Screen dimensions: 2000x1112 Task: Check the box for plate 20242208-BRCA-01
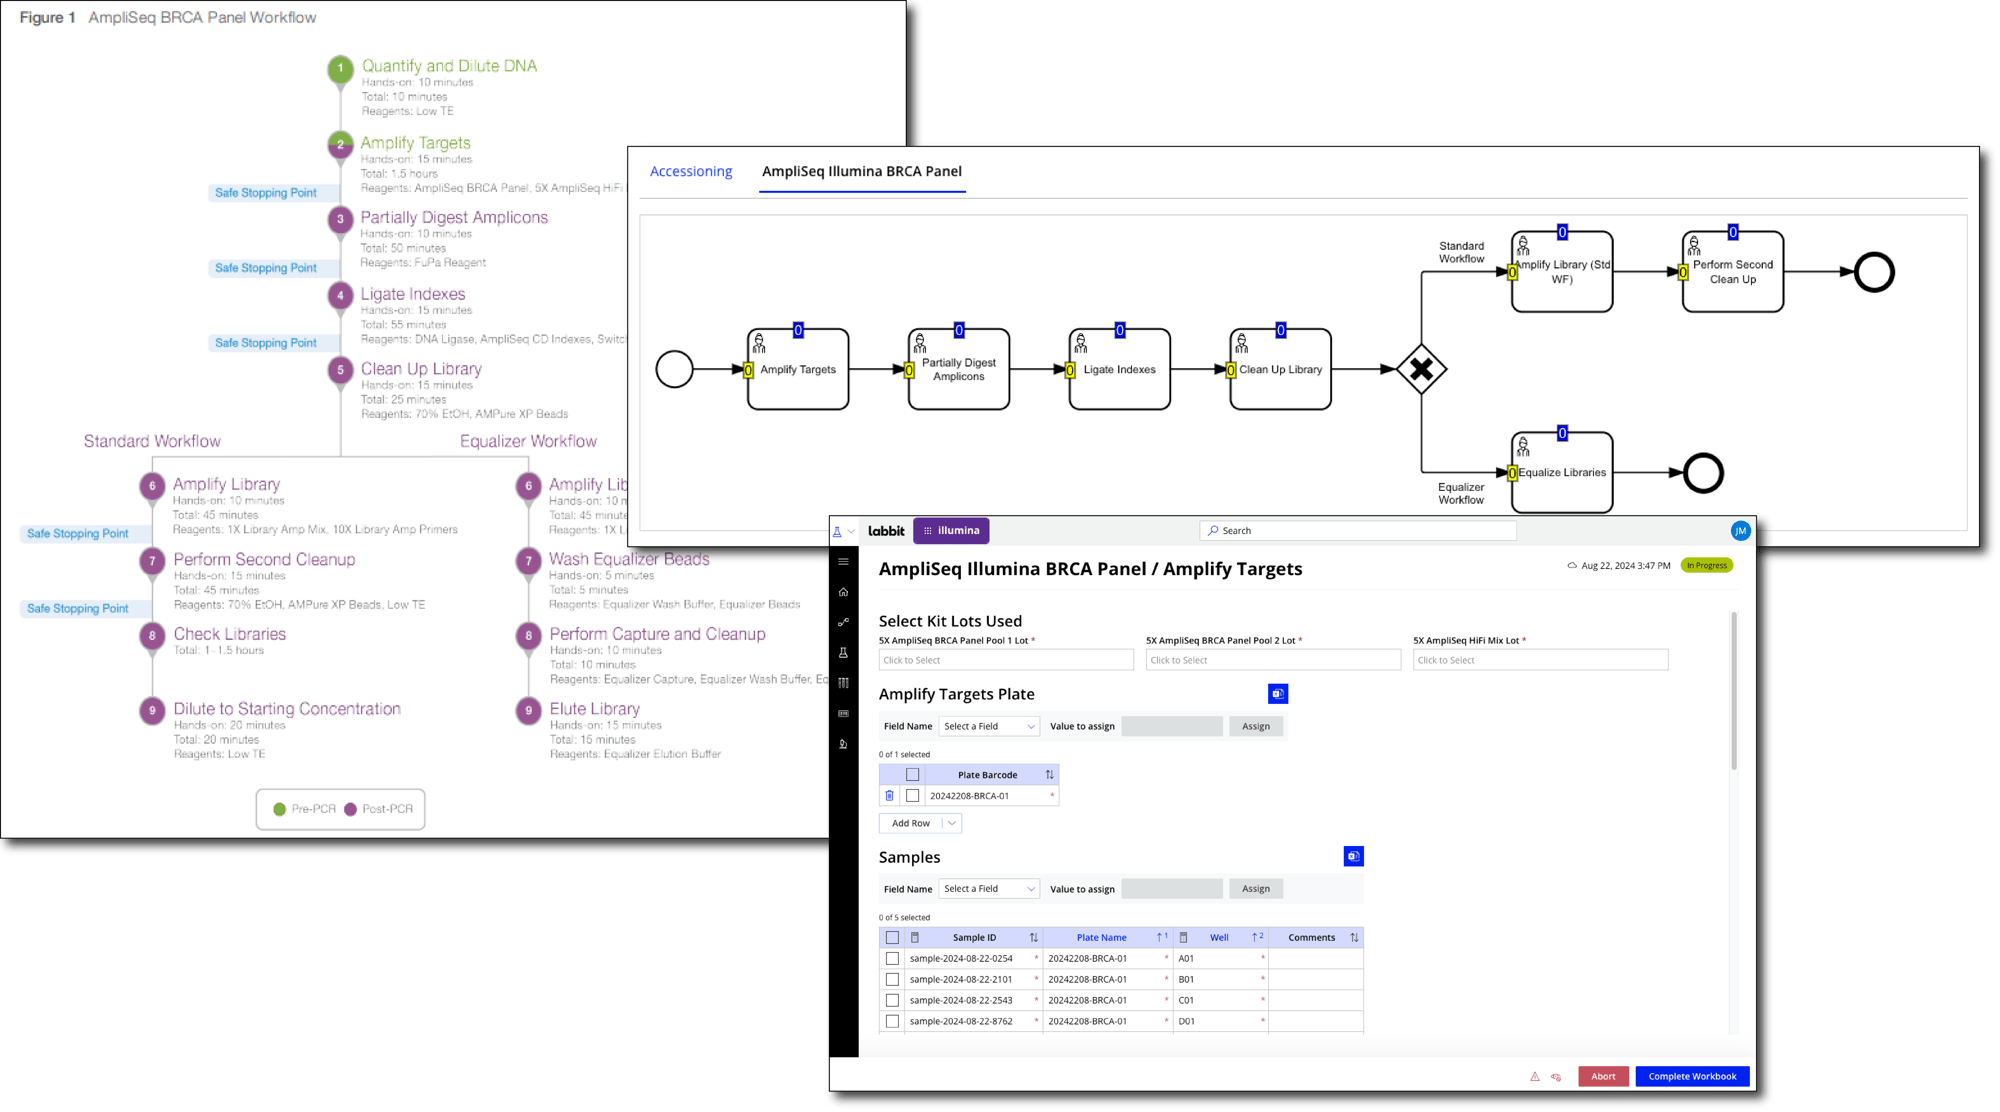(912, 796)
